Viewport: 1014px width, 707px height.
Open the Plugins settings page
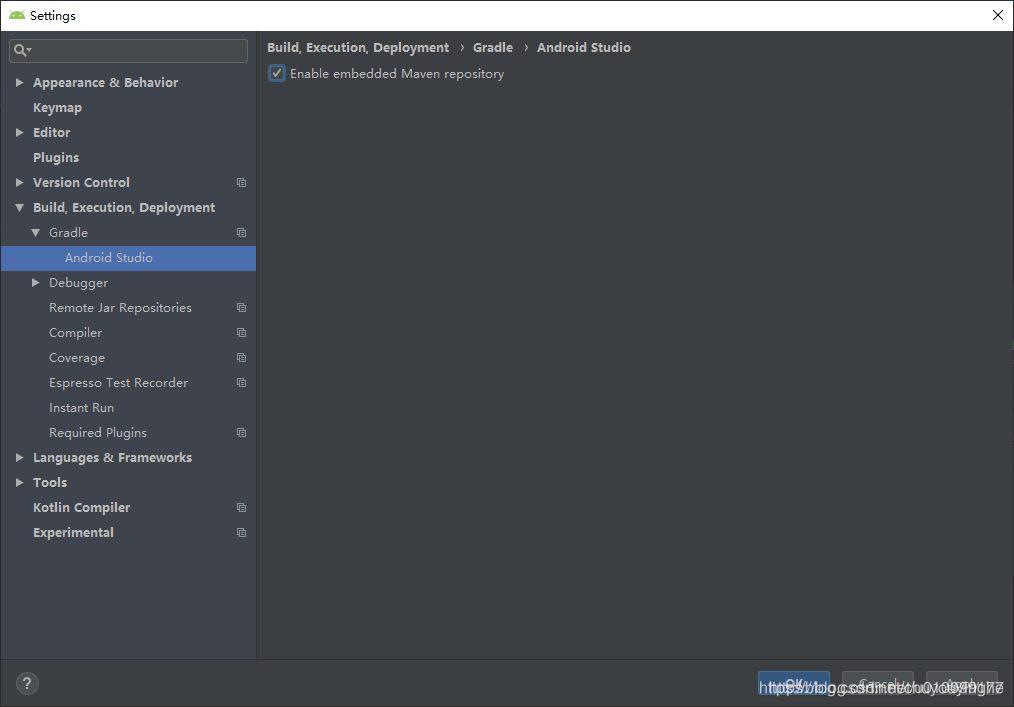[x=56, y=157]
